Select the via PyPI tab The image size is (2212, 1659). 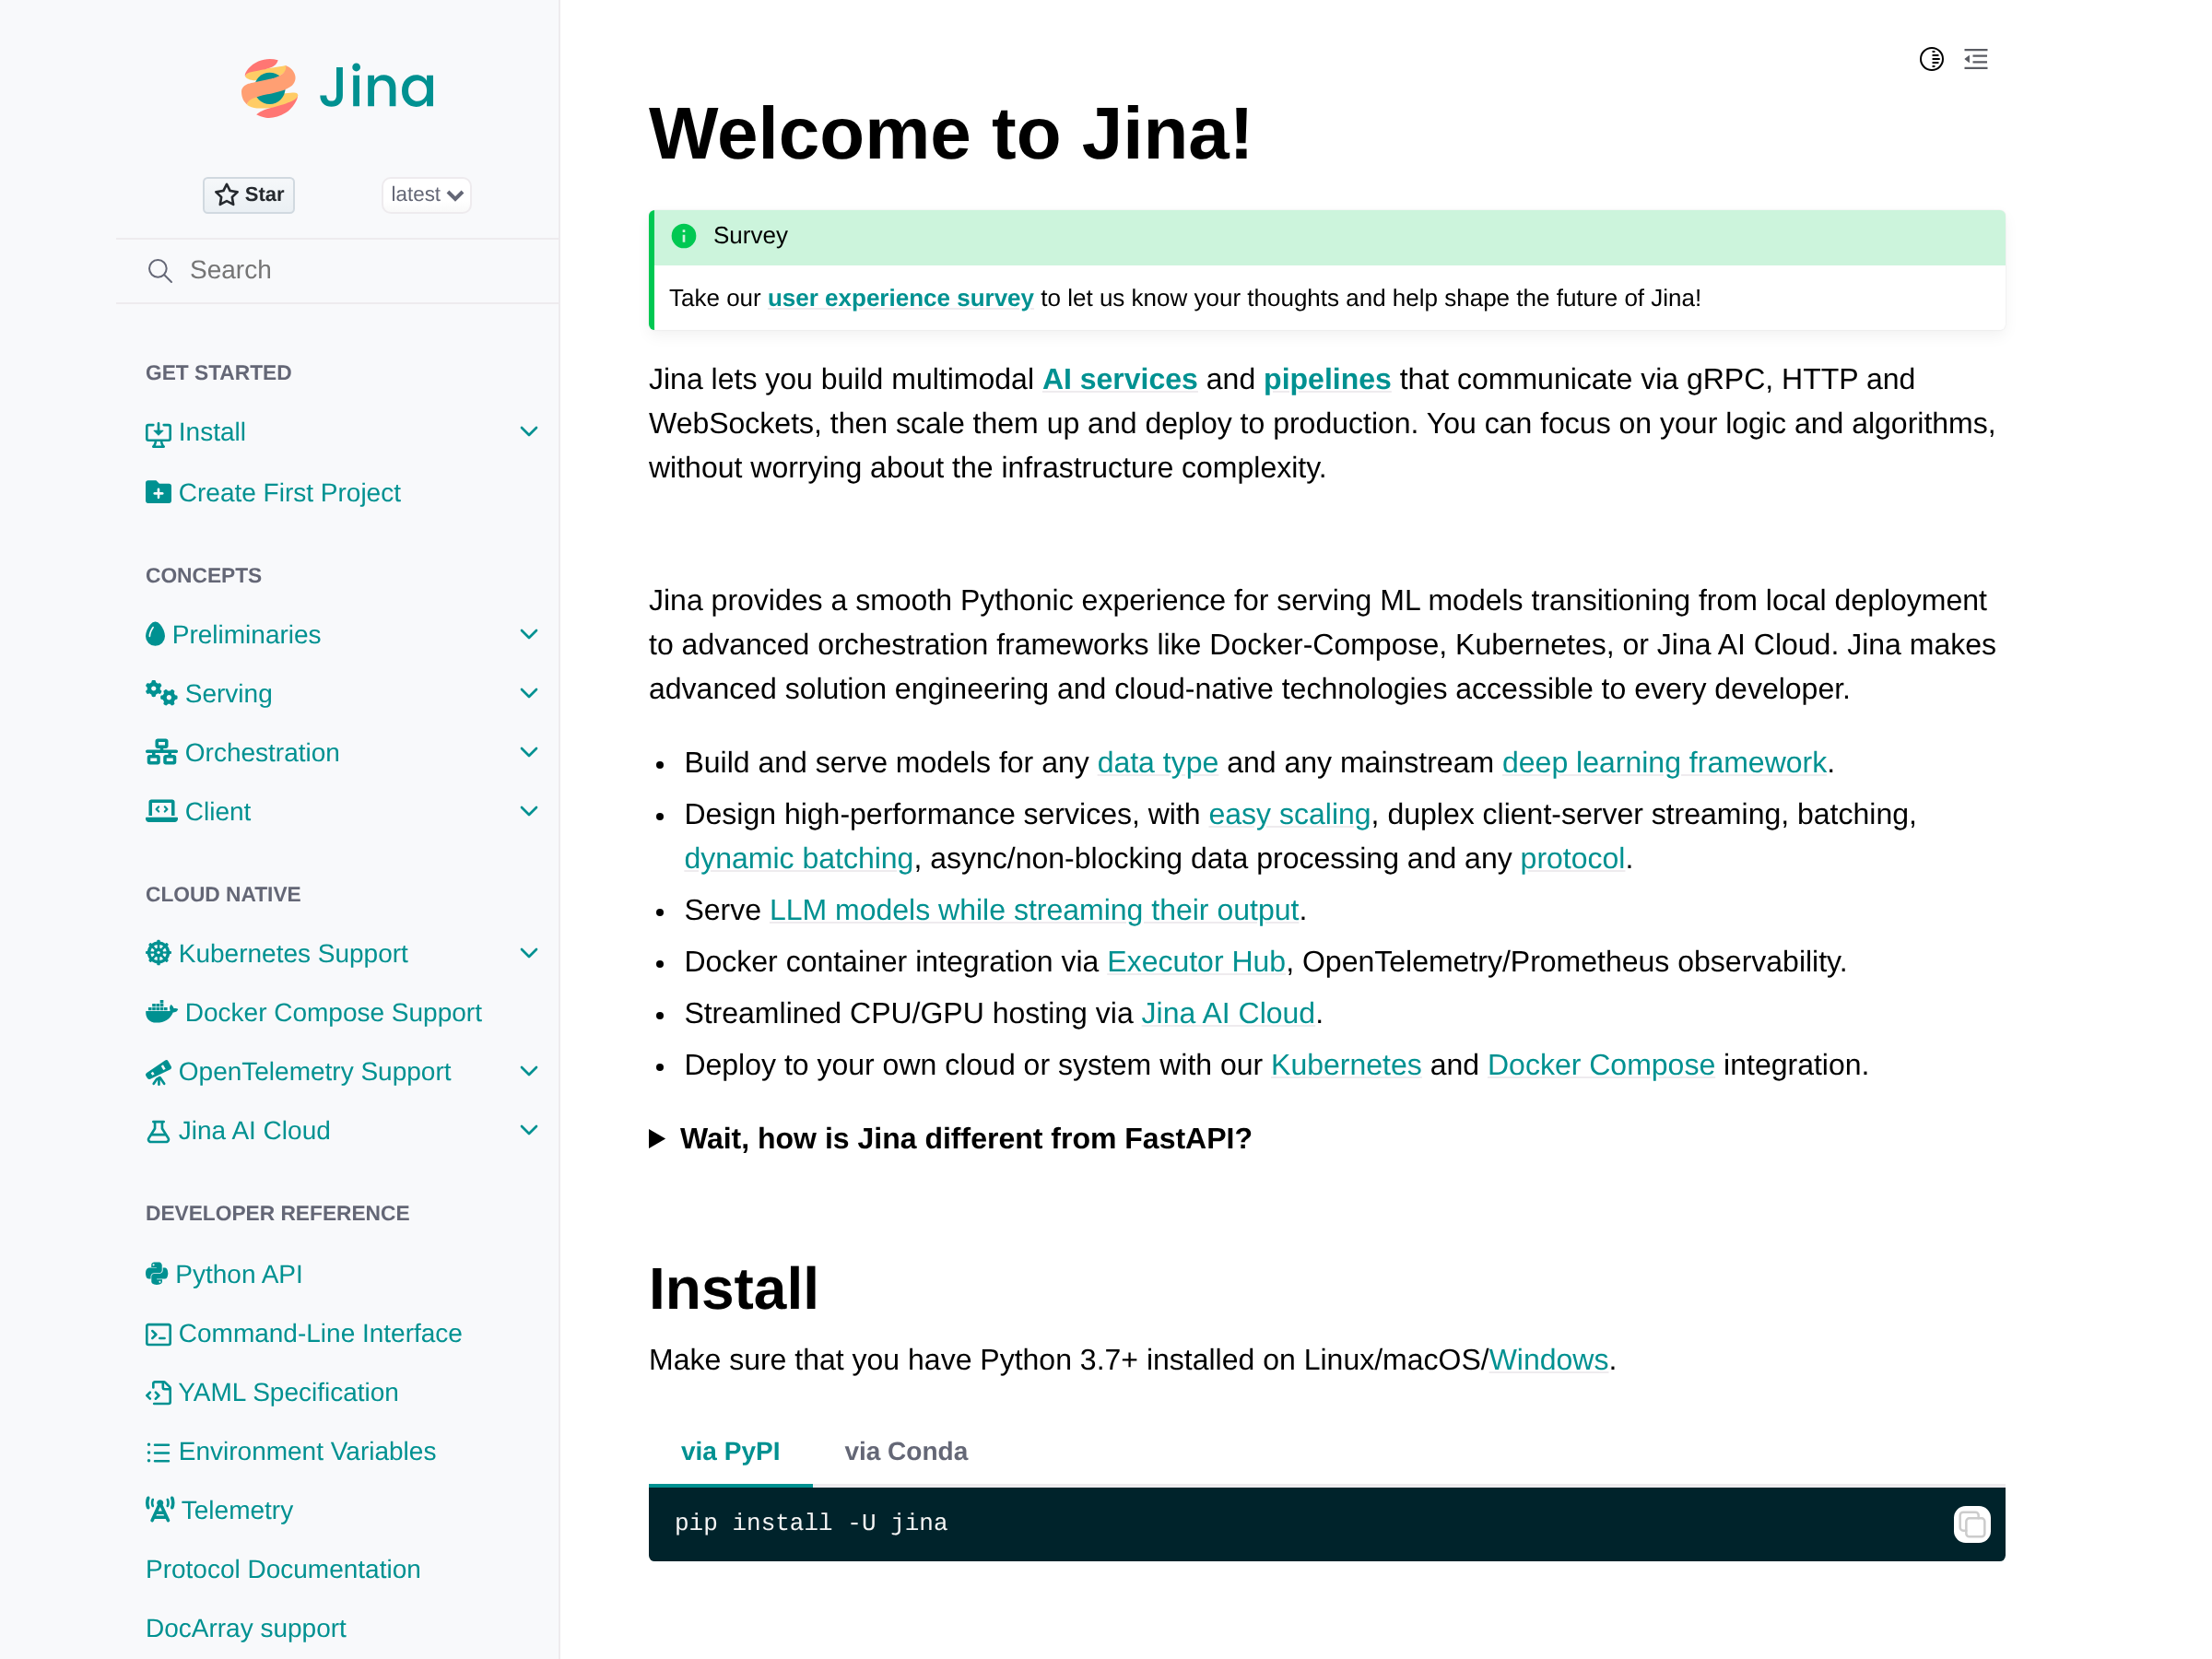[730, 1452]
